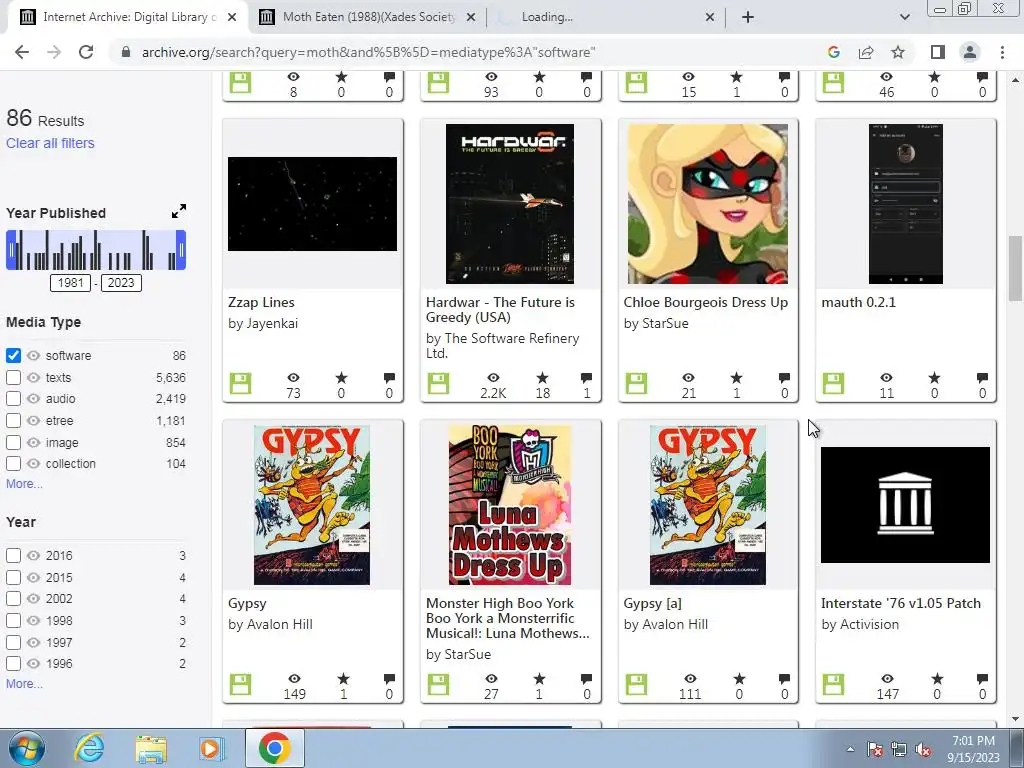Toggle eye icon beside texts filter
The width and height of the screenshot is (1024, 768).
tap(33, 377)
